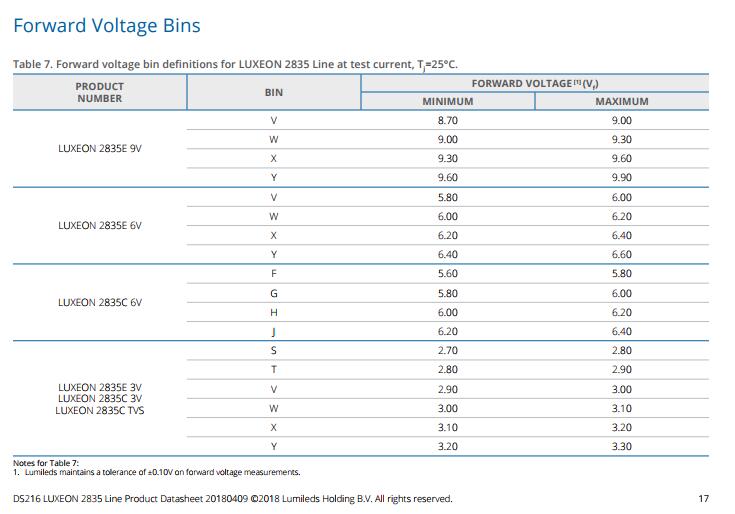Click the 'MAXIMUM' column header

coord(622,101)
